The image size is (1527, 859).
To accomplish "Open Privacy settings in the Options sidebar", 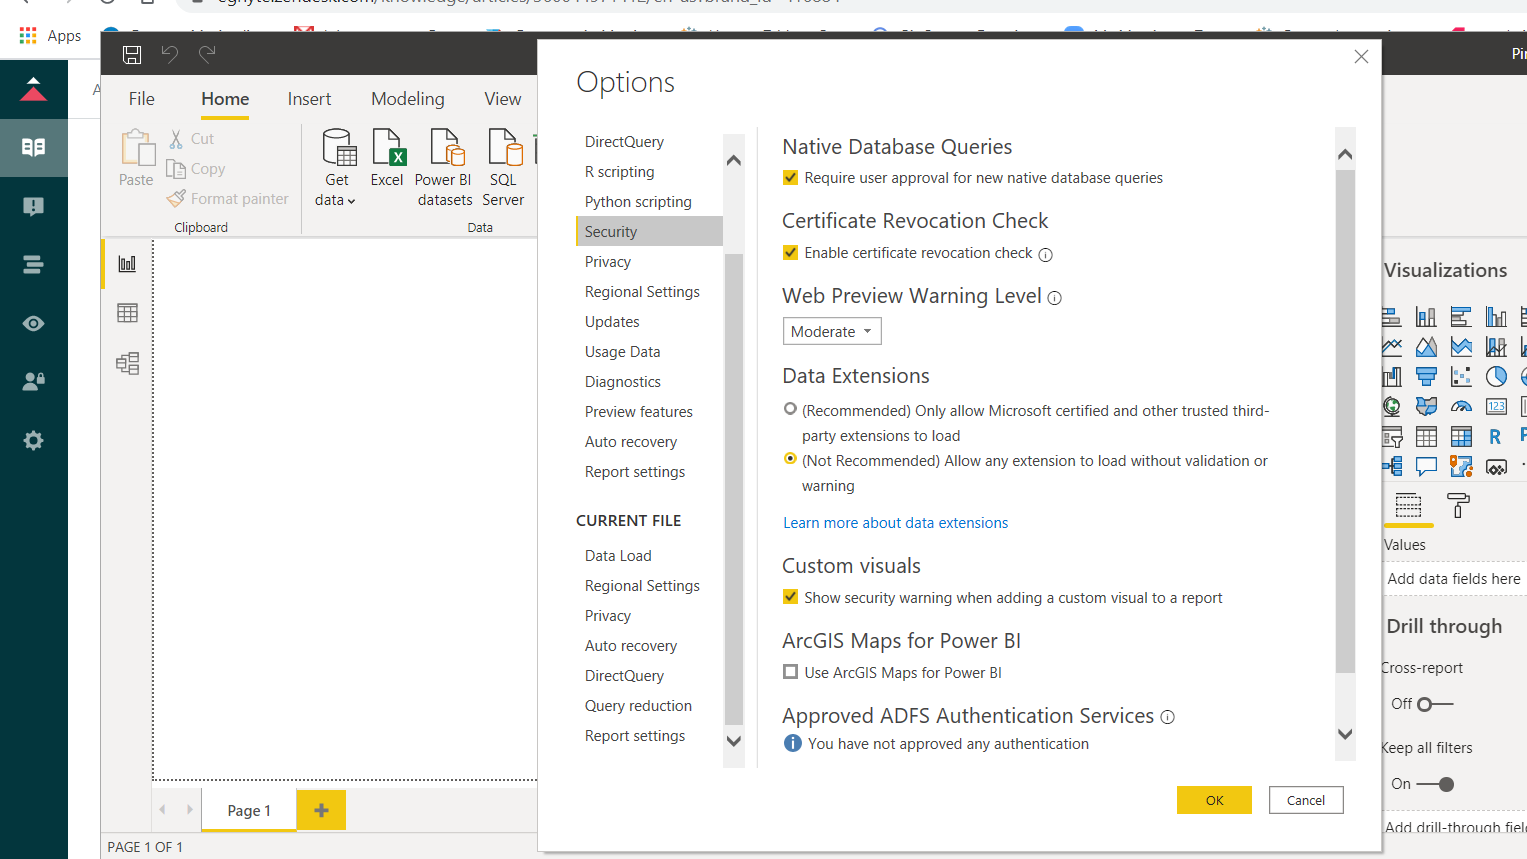I will [x=607, y=261].
